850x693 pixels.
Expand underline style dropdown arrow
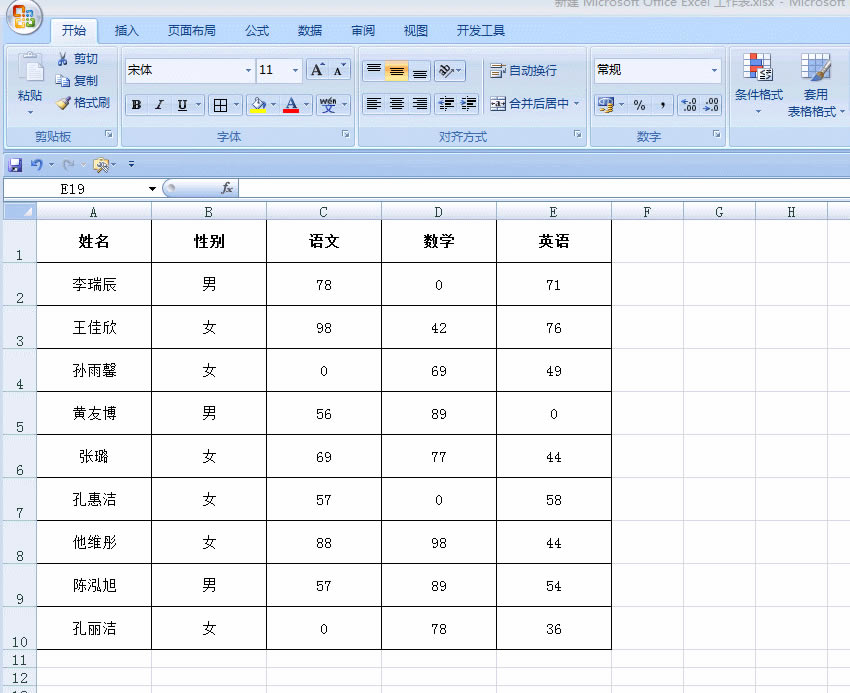click(x=198, y=105)
